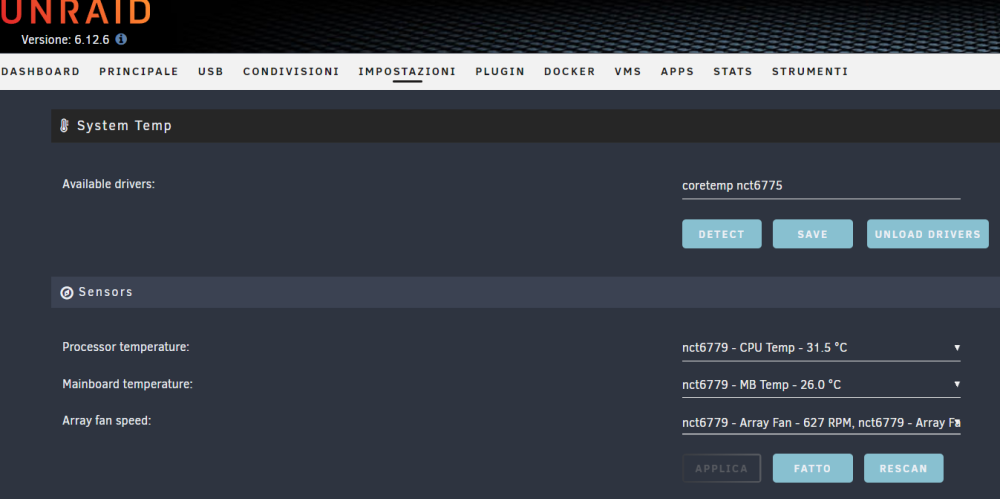1000x499 pixels.
Task: Click the Detect drivers button
Action: point(721,234)
